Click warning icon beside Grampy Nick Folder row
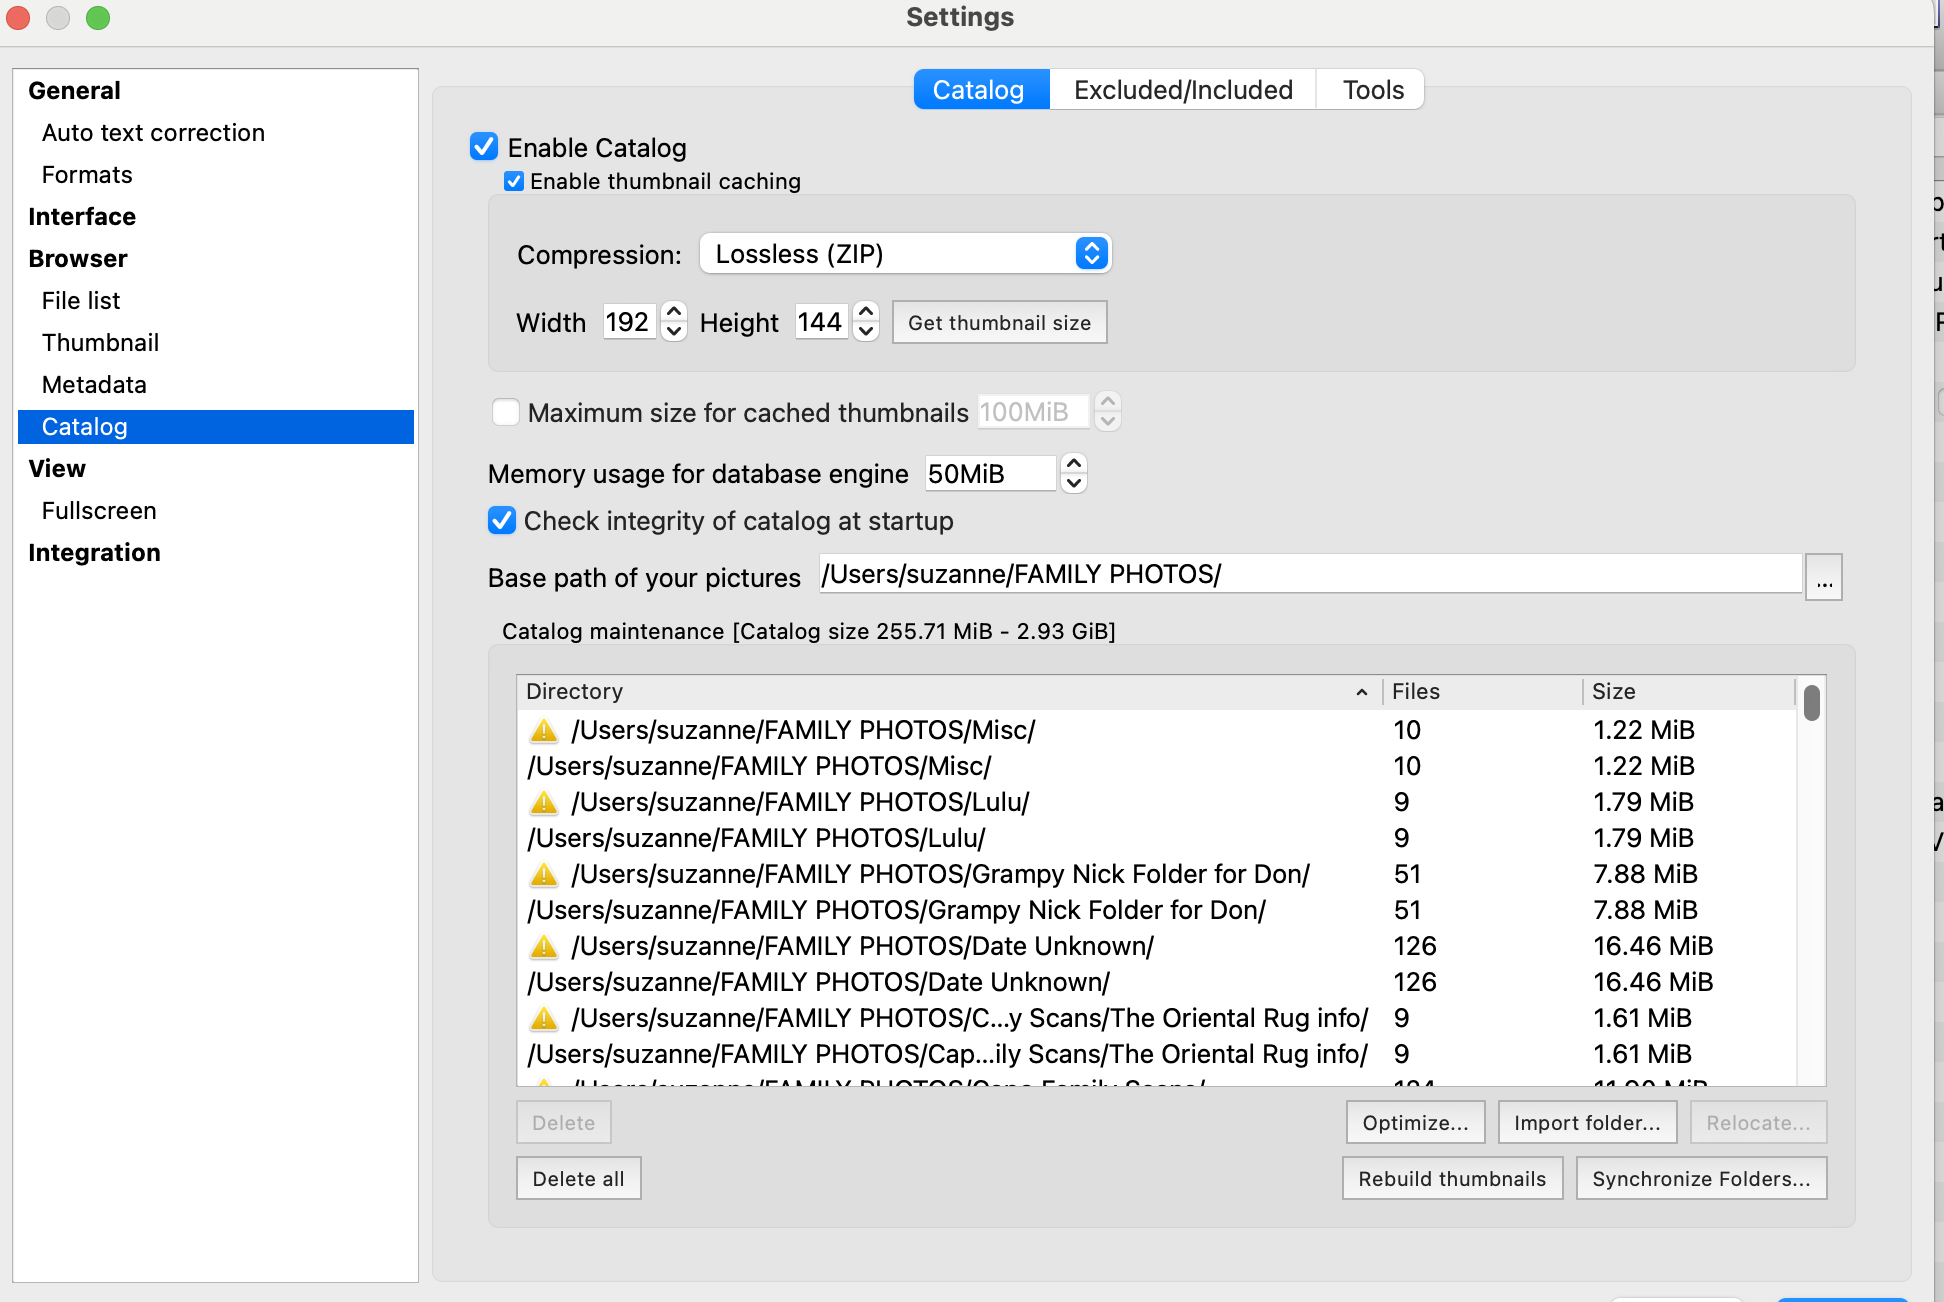Image resolution: width=1944 pixels, height=1302 pixels. click(544, 875)
